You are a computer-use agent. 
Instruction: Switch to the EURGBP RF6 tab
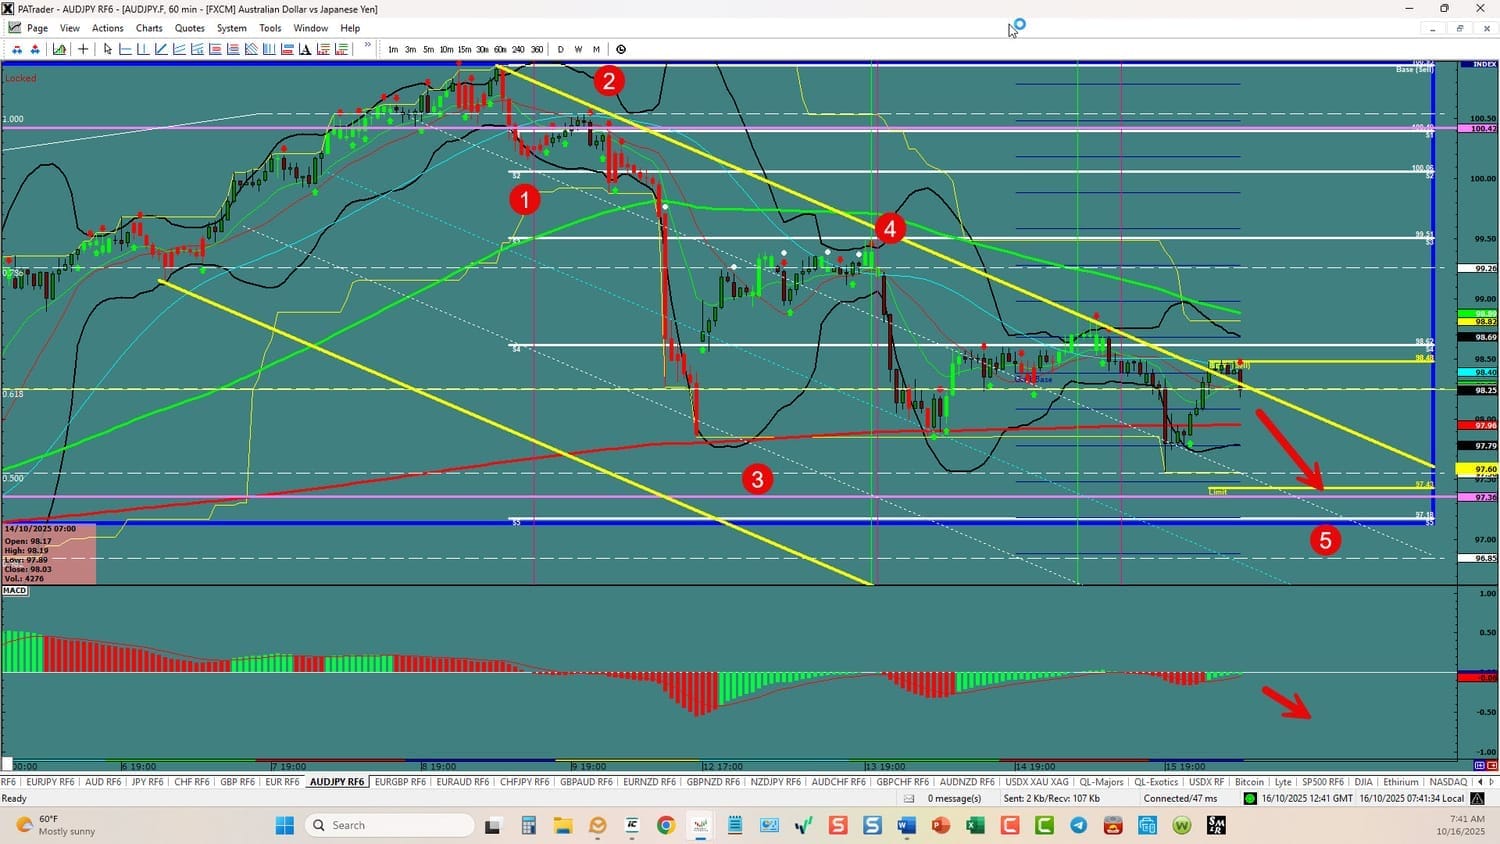point(400,782)
